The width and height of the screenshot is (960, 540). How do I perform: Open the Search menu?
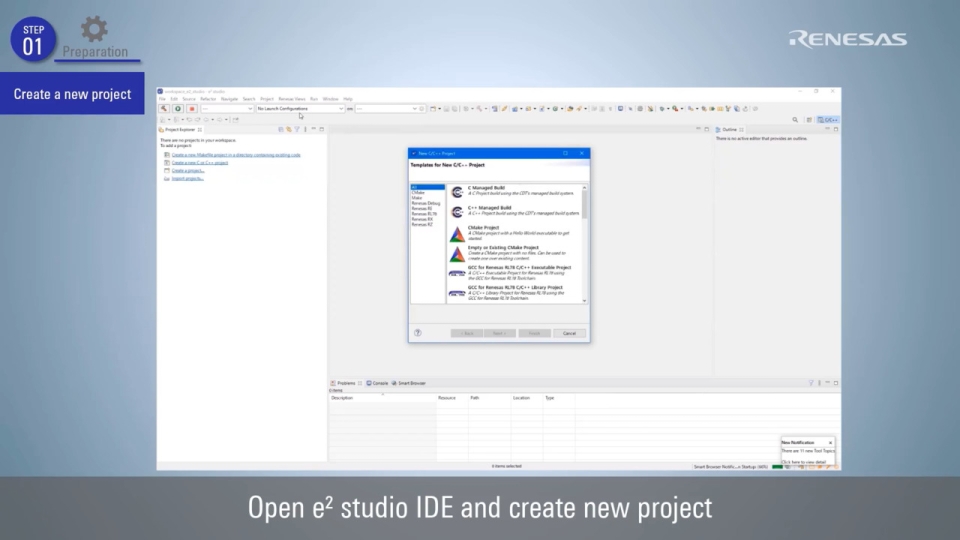[x=249, y=99]
